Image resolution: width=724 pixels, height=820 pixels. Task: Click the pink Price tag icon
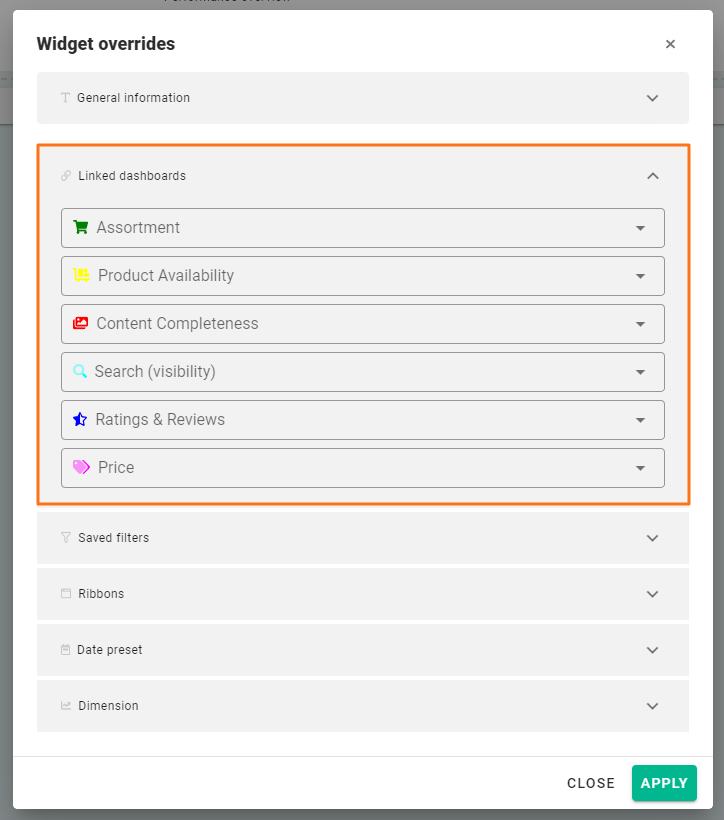(x=81, y=468)
